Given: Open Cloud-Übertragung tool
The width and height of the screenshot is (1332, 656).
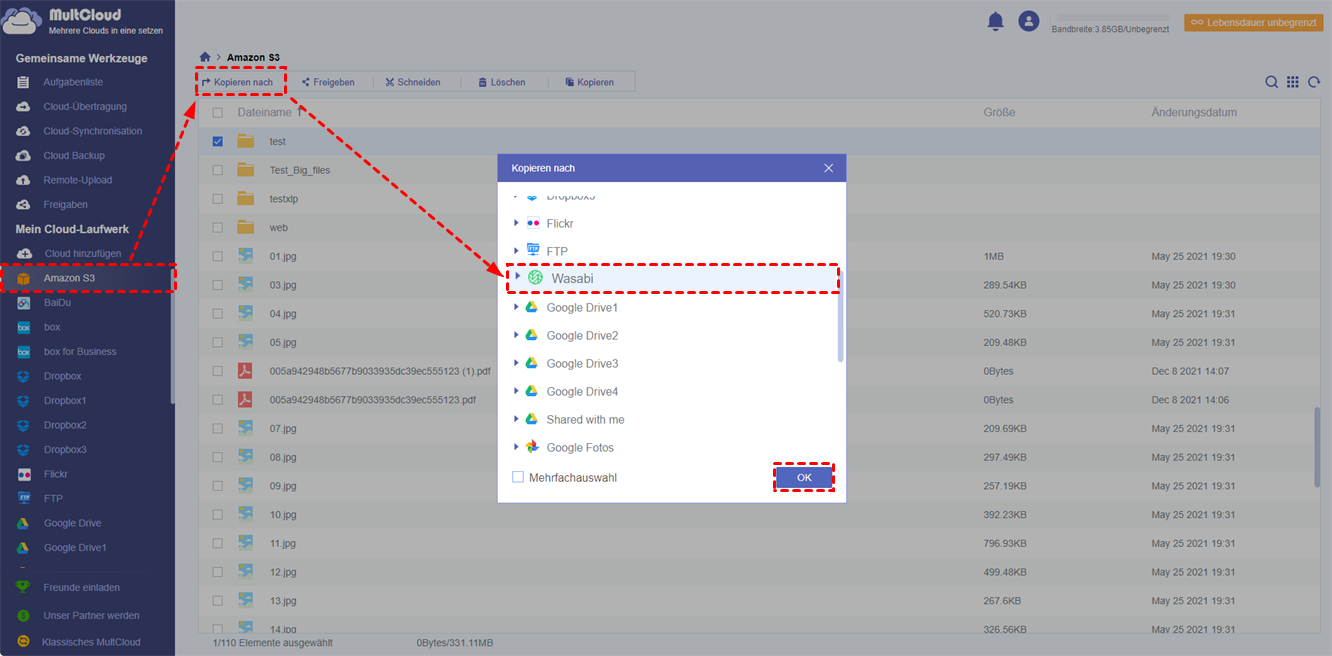Looking at the screenshot, I should pos(85,106).
